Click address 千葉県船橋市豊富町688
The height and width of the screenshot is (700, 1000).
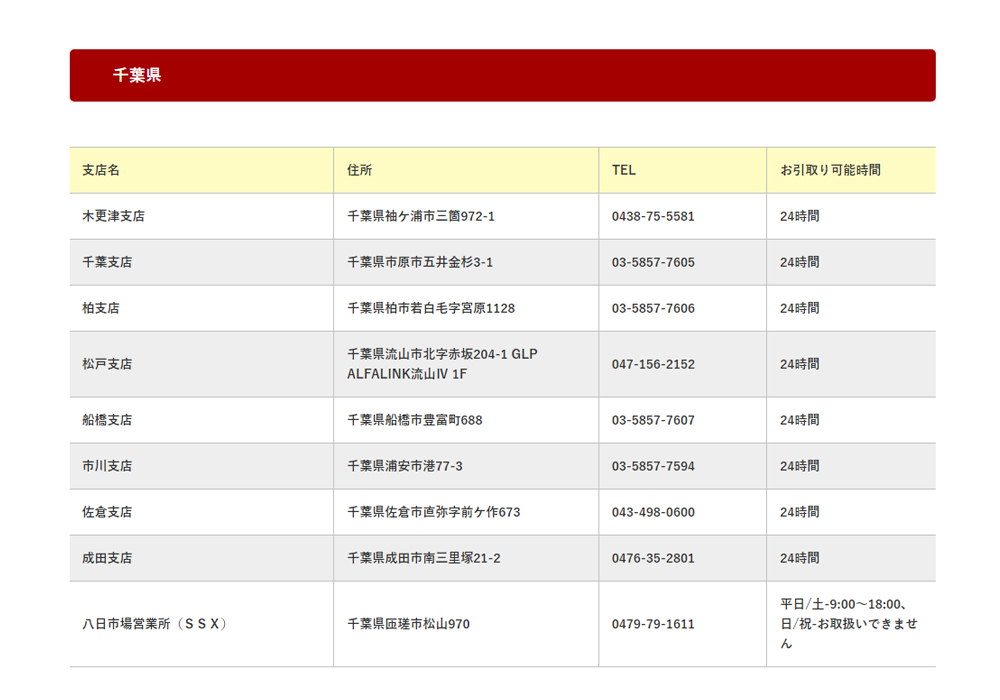pos(415,420)
